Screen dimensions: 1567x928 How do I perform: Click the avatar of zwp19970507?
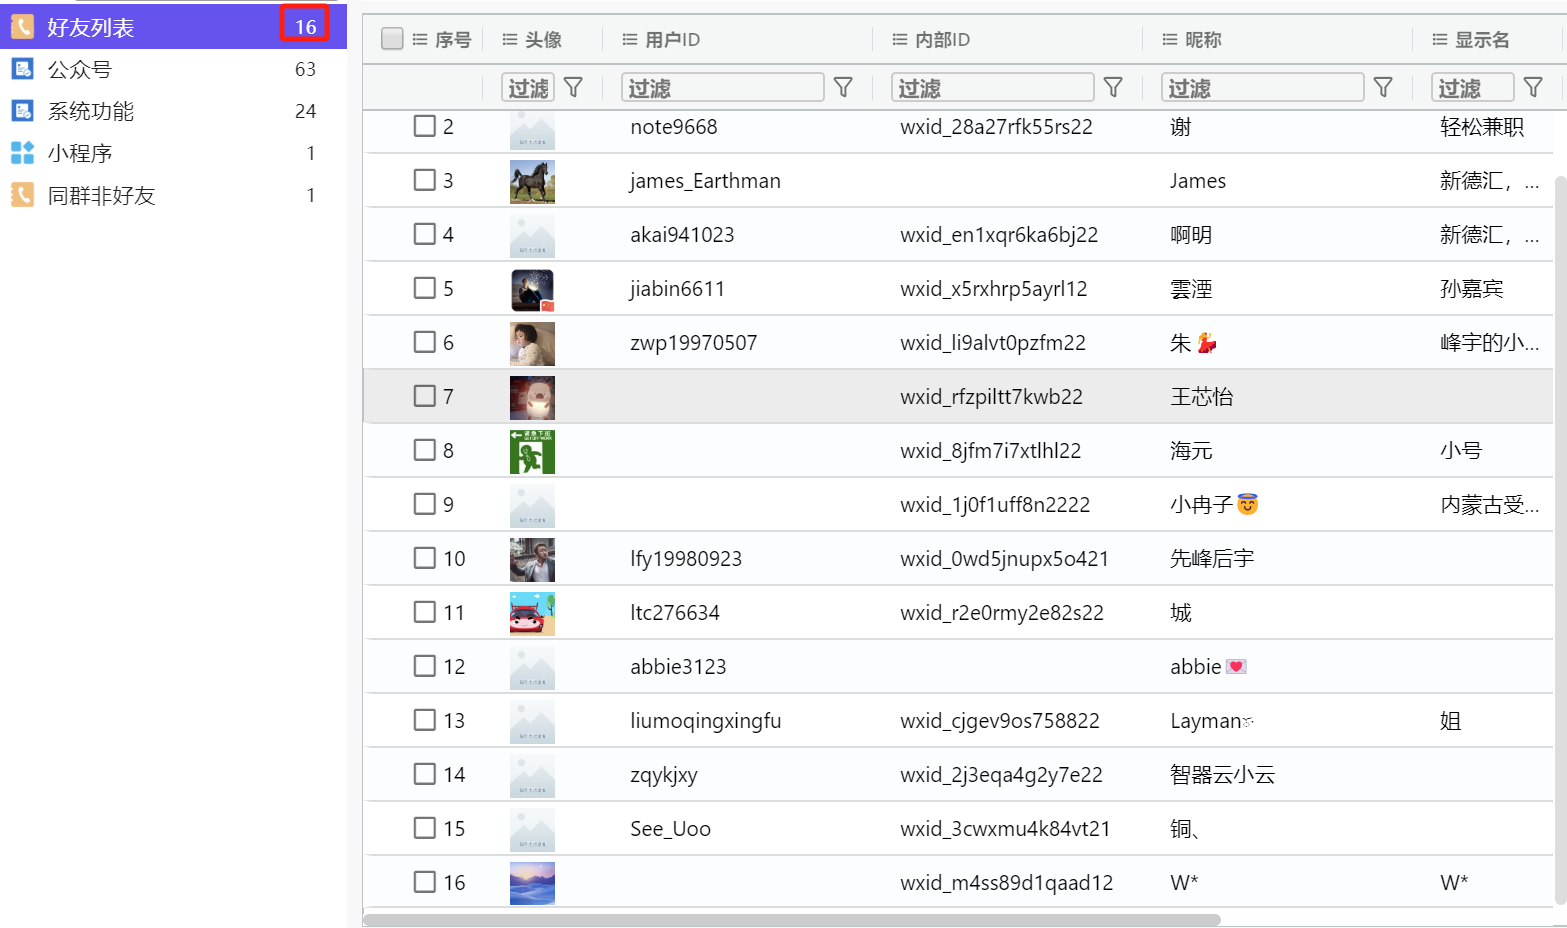pyautogui.click(x=532, y=344)
